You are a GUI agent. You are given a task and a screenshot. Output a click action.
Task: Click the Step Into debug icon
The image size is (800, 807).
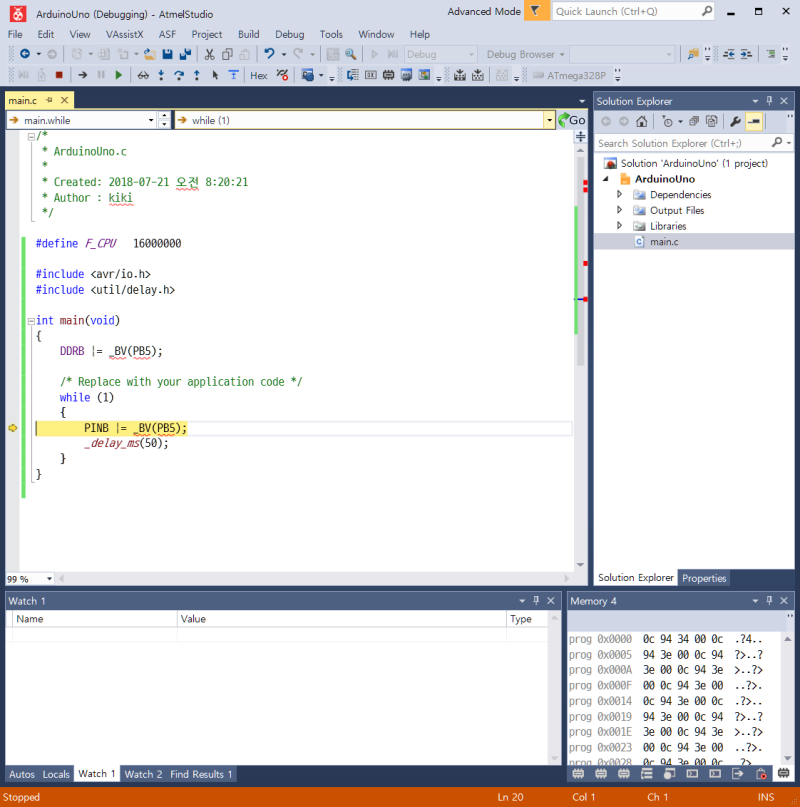click(161, 75)
